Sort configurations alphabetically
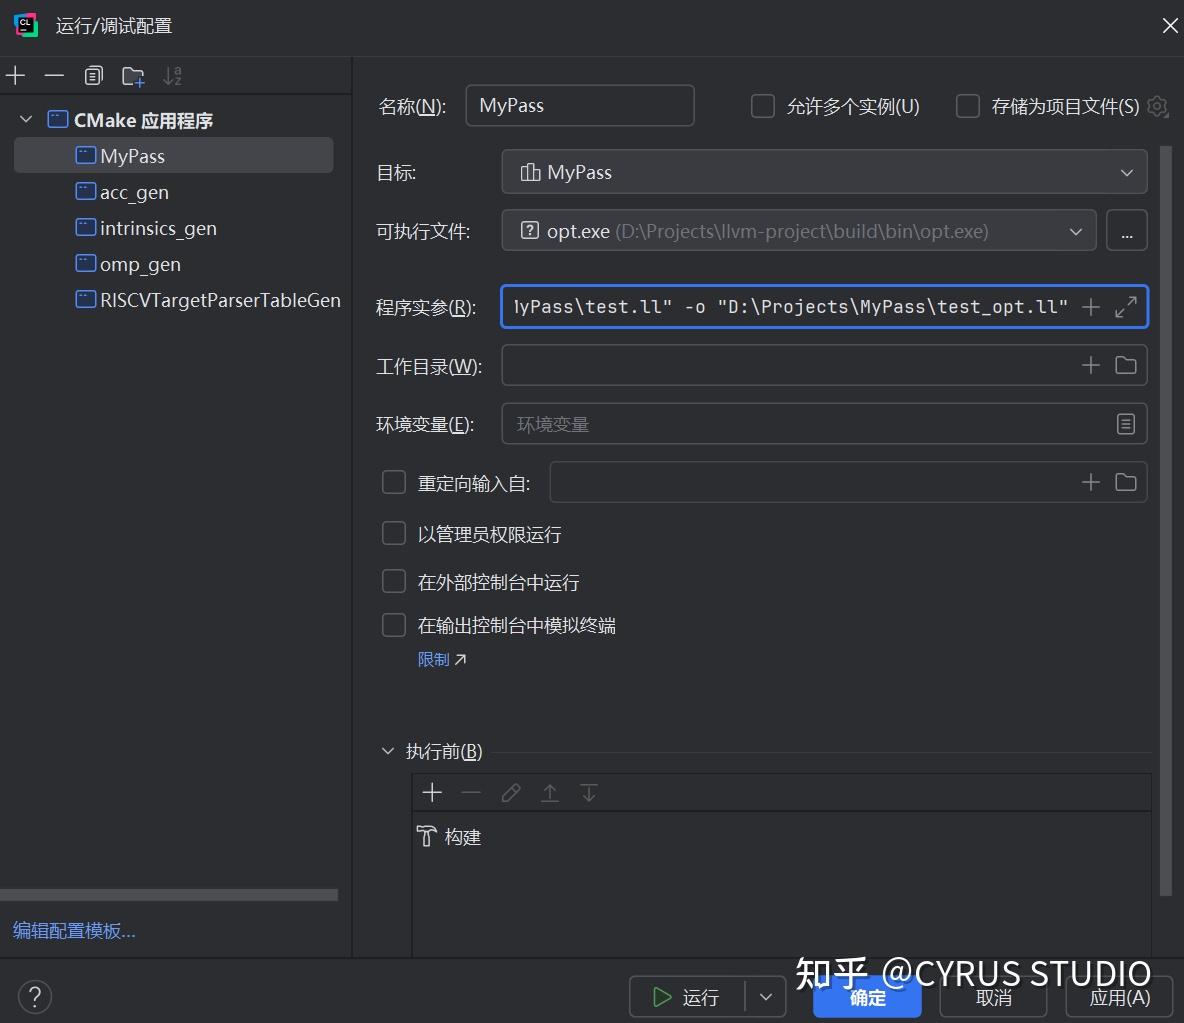This screenshot has width=1184, height=1023. 172,75
